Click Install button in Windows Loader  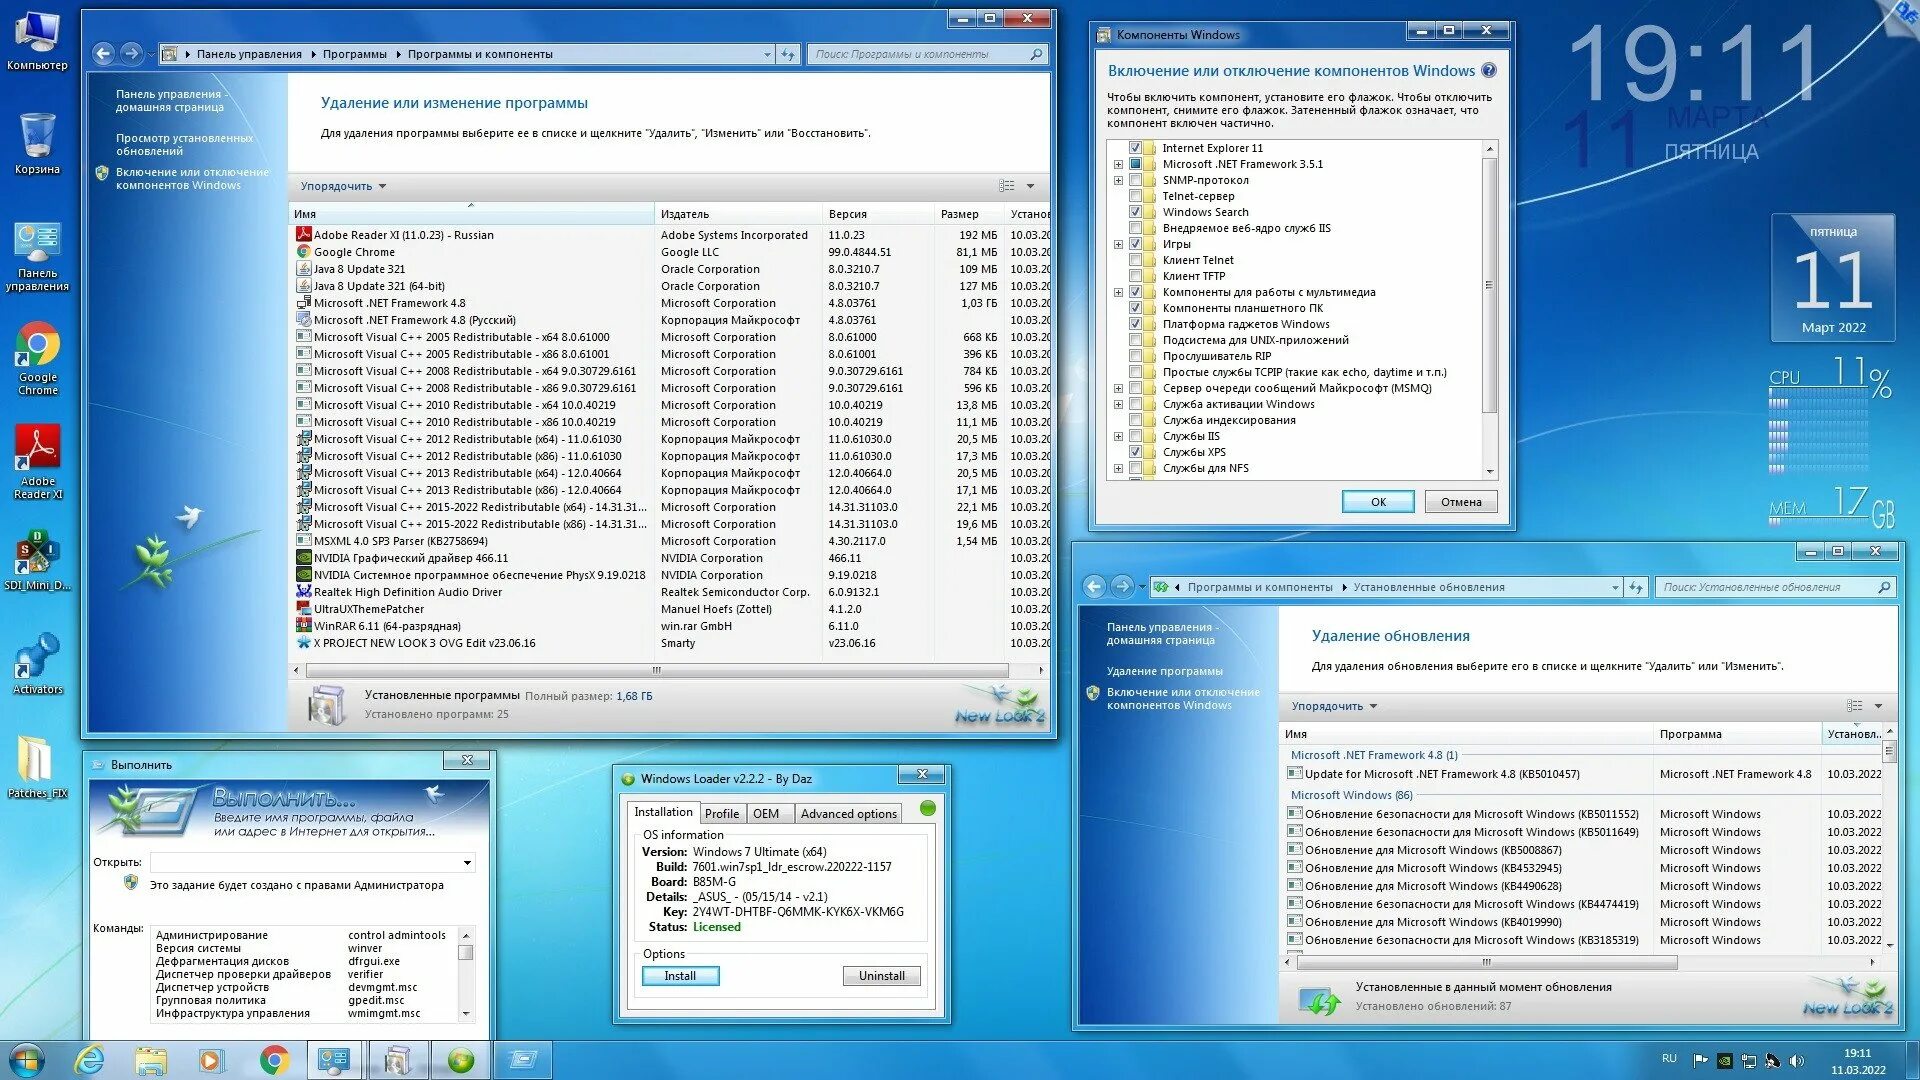point(680,976)
